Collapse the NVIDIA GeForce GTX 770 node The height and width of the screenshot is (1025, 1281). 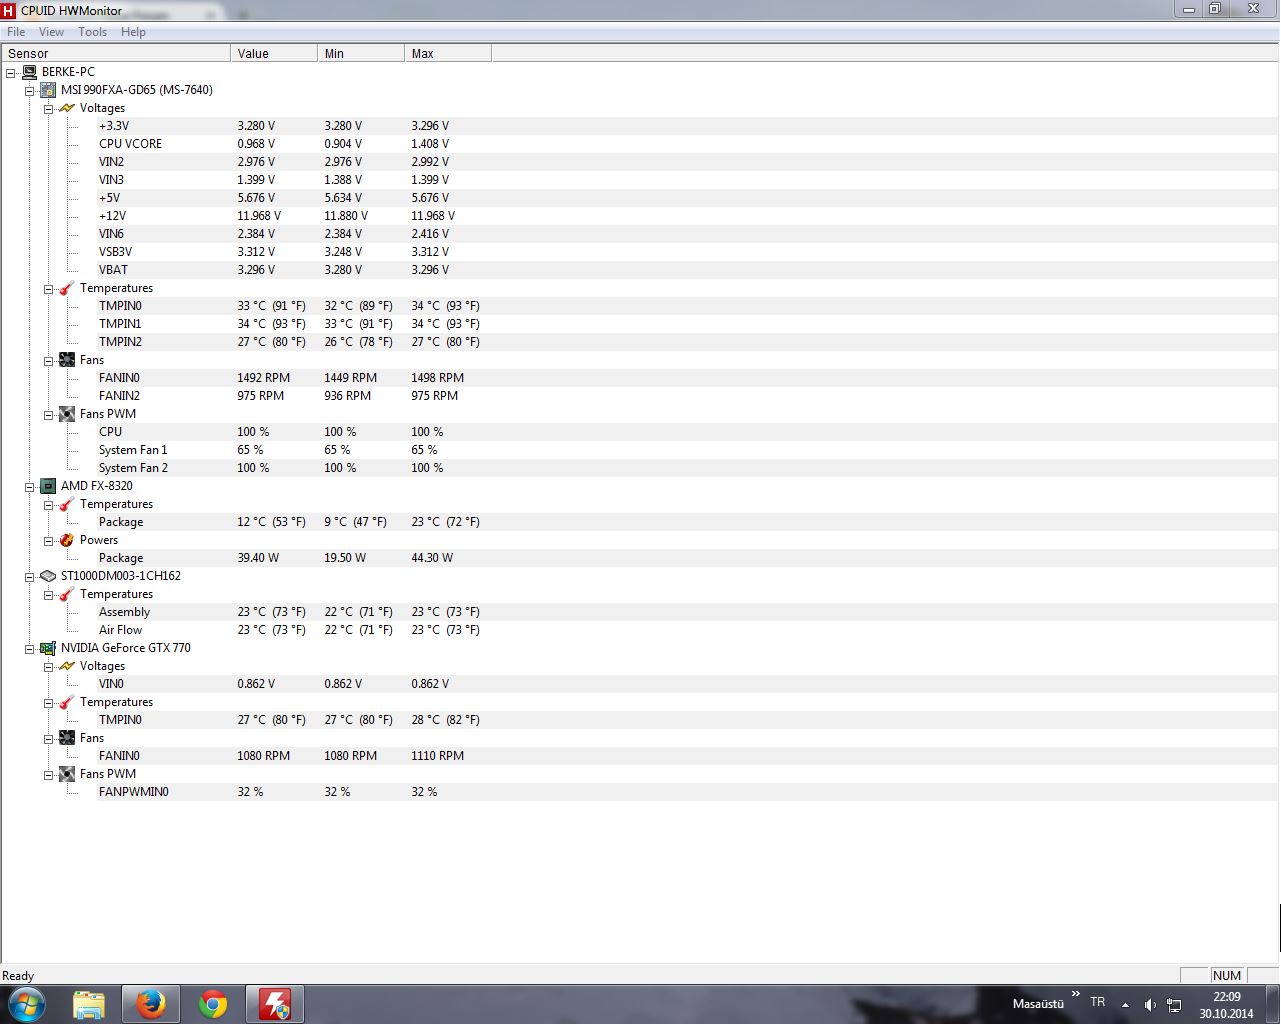[x=30, y=648]
